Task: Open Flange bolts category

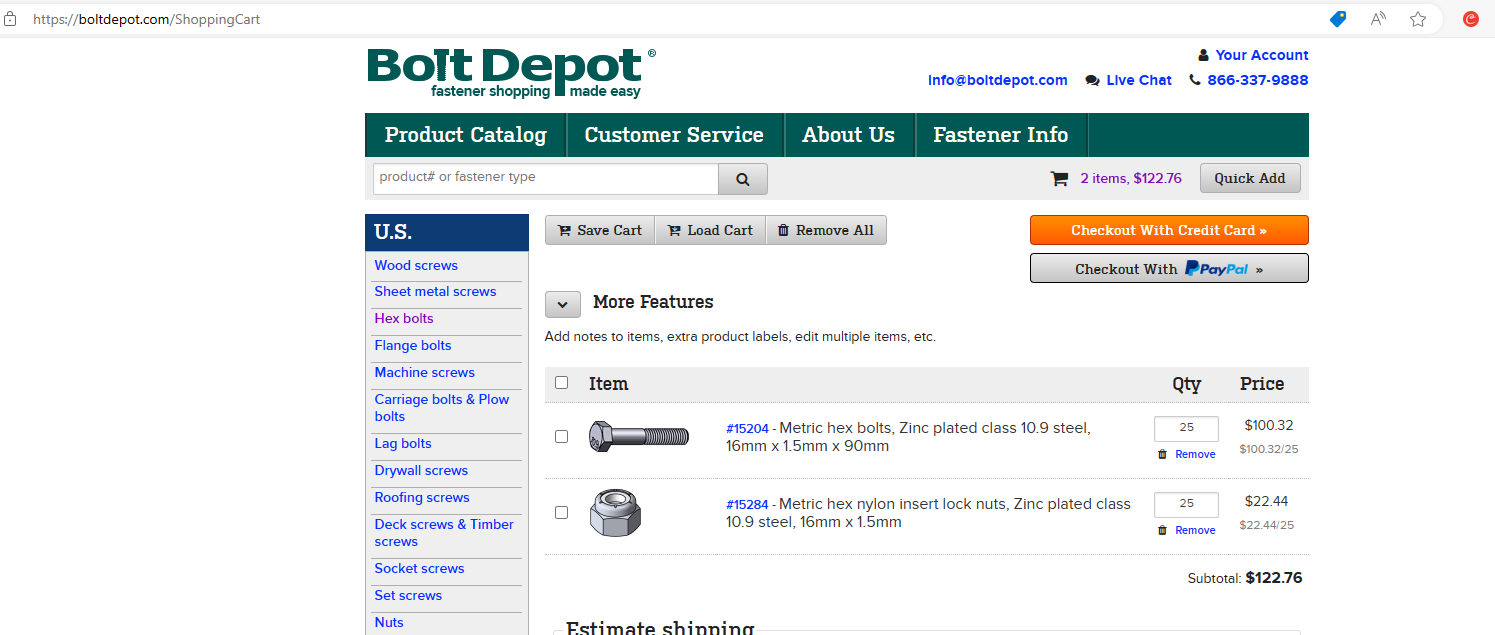Action: pos(413,345)
